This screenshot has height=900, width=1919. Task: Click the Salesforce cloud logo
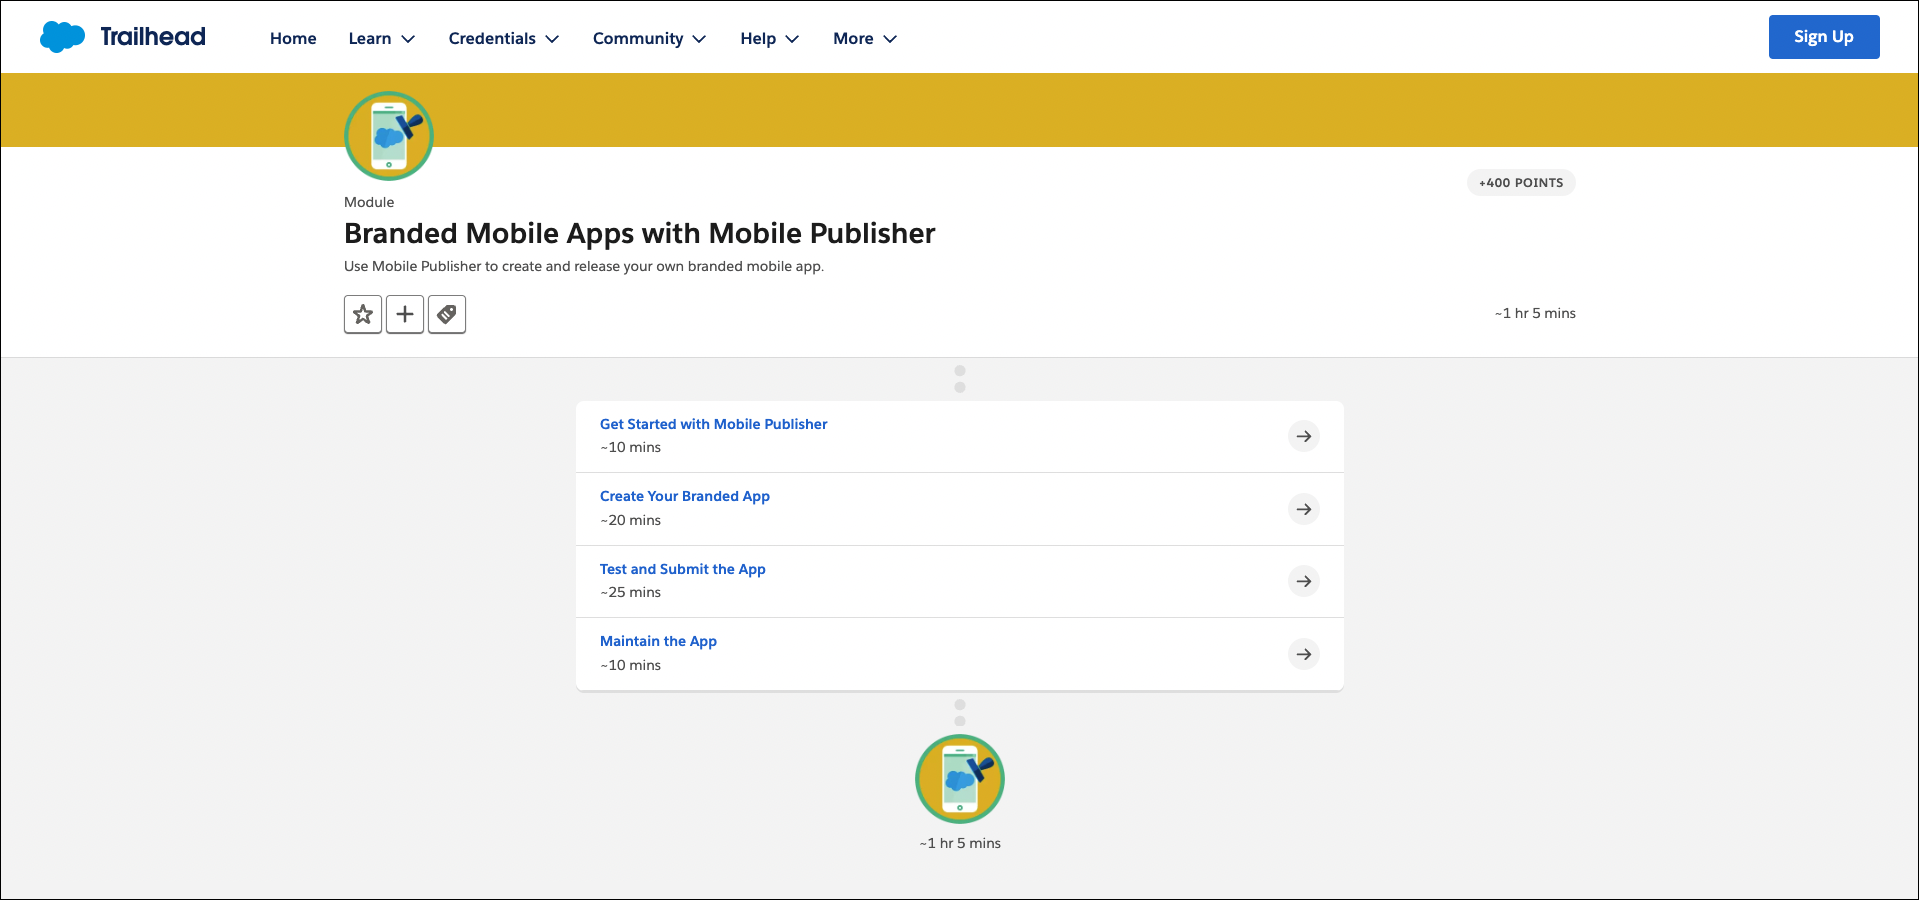pyautogui.click(x=62, y=37)
